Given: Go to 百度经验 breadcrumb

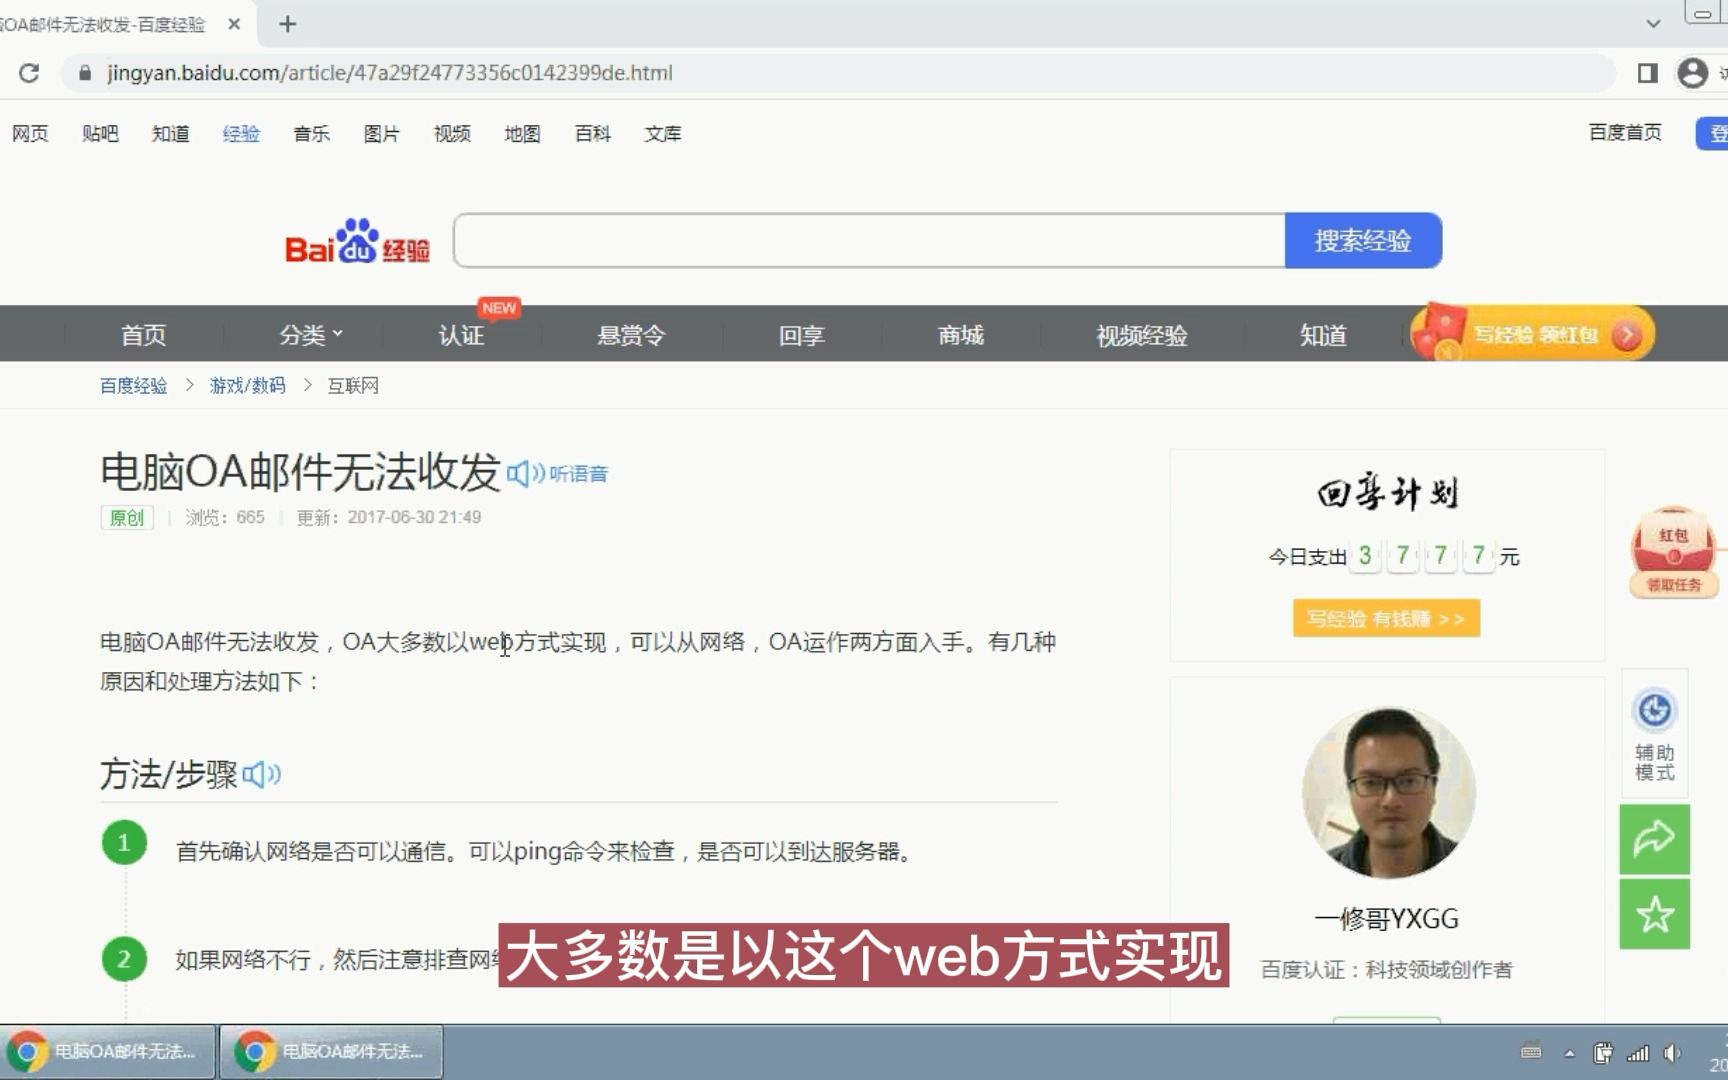Looking at the screenshot, I should [133, 386].
